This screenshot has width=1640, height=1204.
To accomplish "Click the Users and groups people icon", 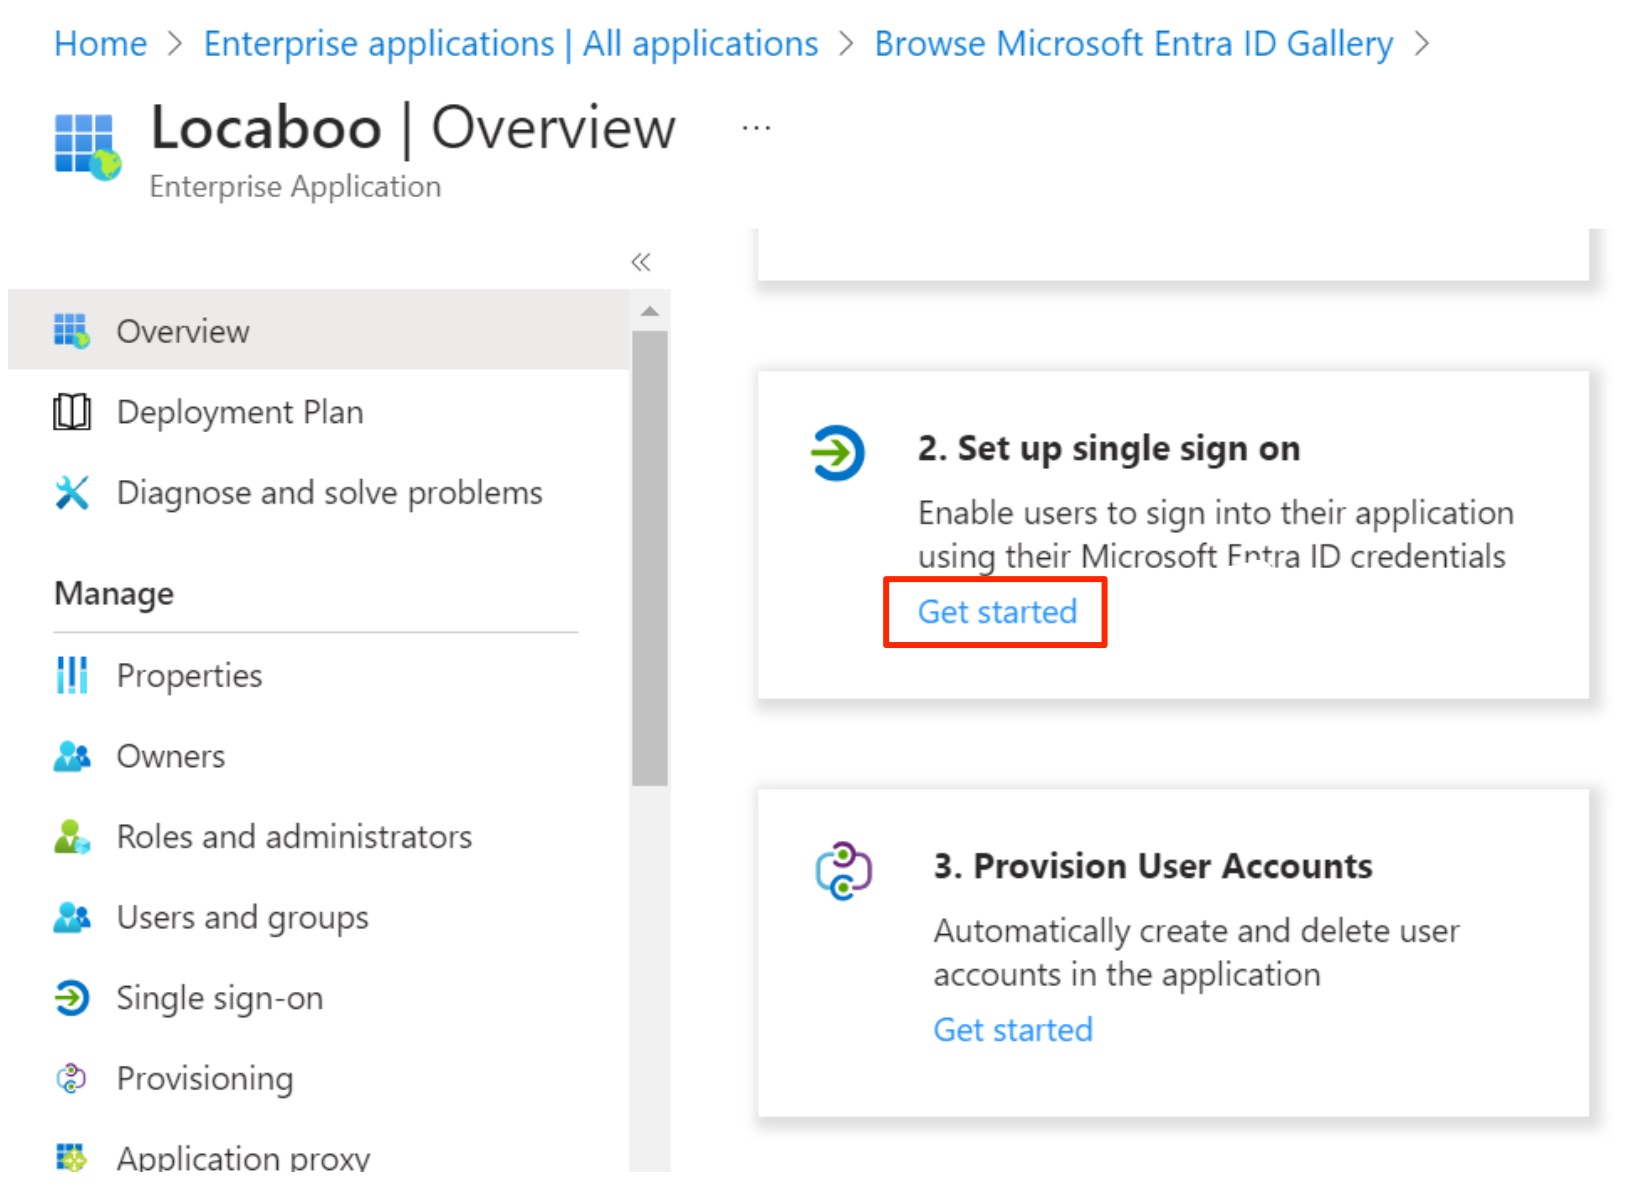I will coord(72,917).
